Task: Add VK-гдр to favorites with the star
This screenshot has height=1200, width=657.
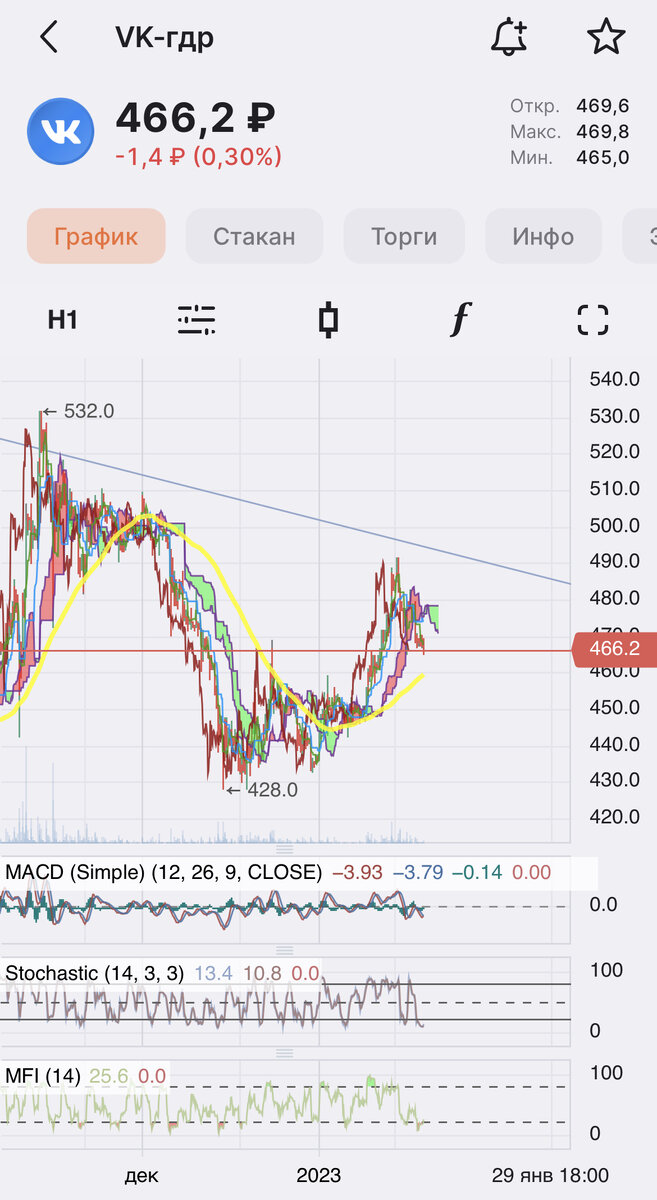Action: pos(606,37)
